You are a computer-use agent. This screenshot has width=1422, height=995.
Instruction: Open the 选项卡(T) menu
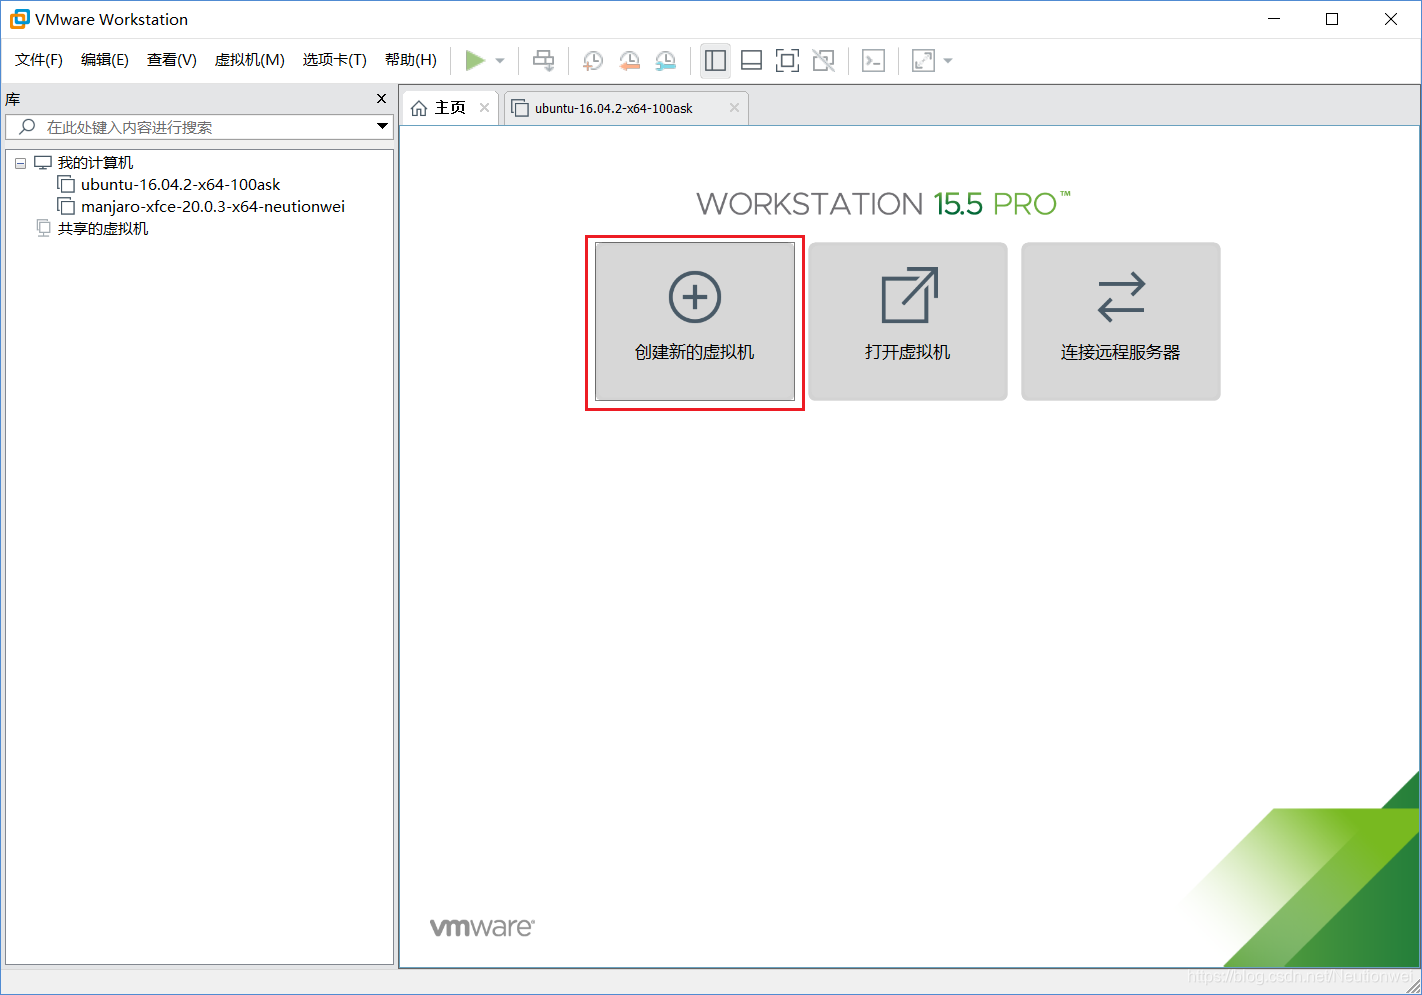coord(335,60)
